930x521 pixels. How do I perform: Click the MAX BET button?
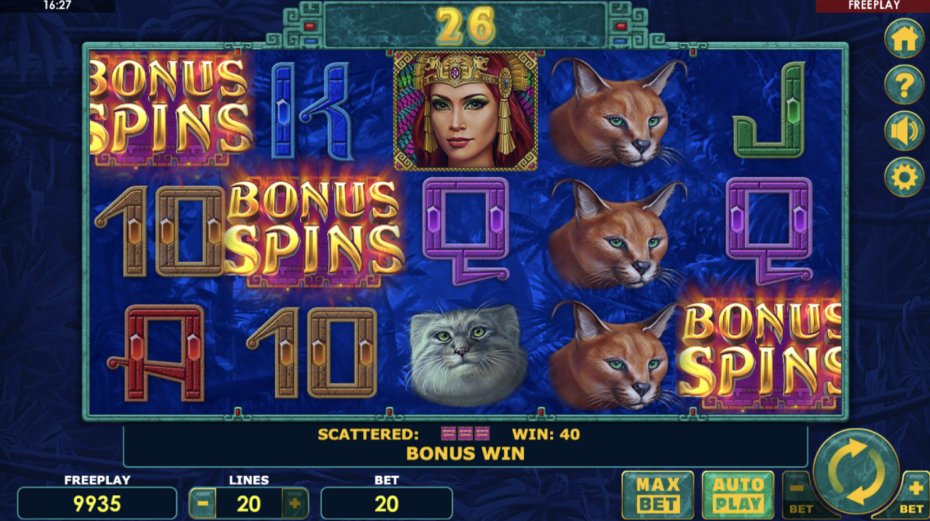(x=658, y=495)
